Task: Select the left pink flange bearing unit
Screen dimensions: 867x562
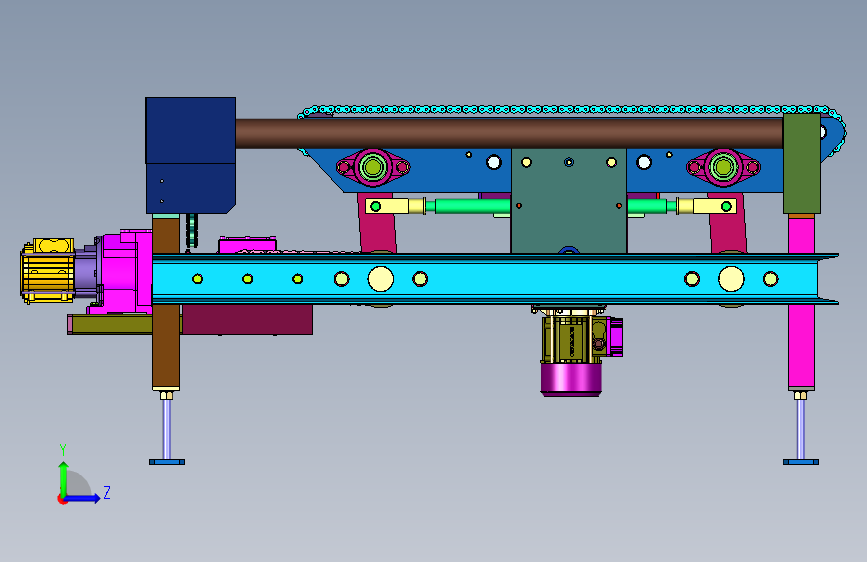Action: tap(373, 166)
